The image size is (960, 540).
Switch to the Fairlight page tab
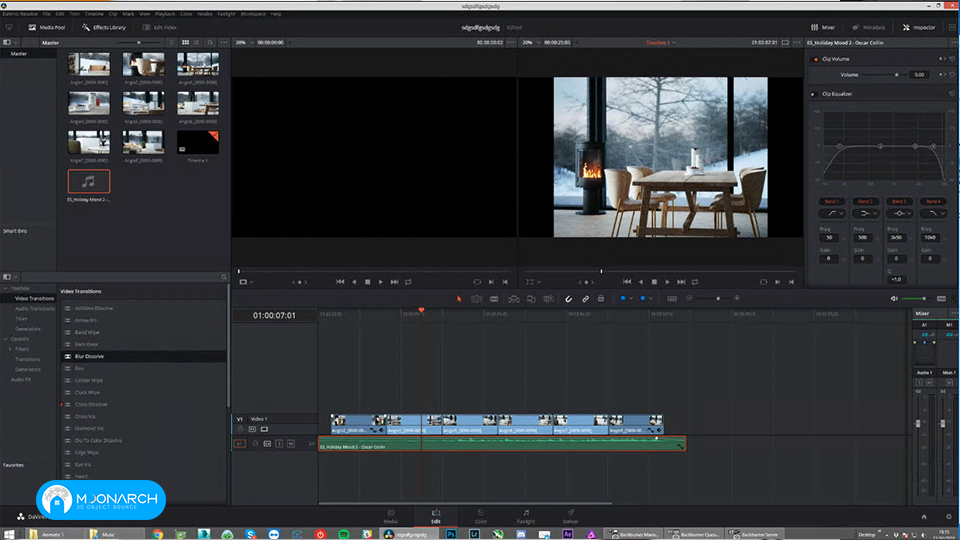[x=526, y=516]
